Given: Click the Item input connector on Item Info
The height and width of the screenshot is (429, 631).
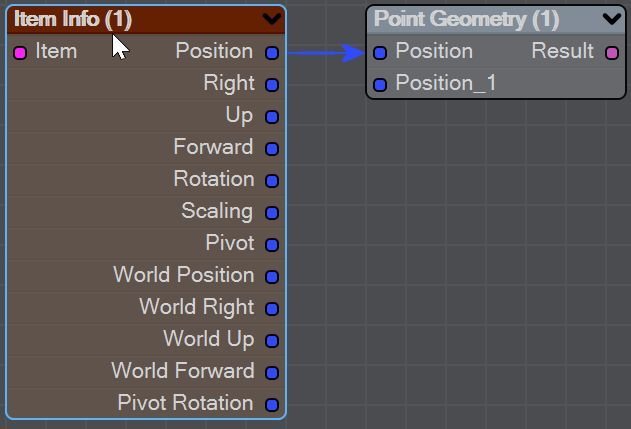Looking at the screenshot, I should (20, 53).
